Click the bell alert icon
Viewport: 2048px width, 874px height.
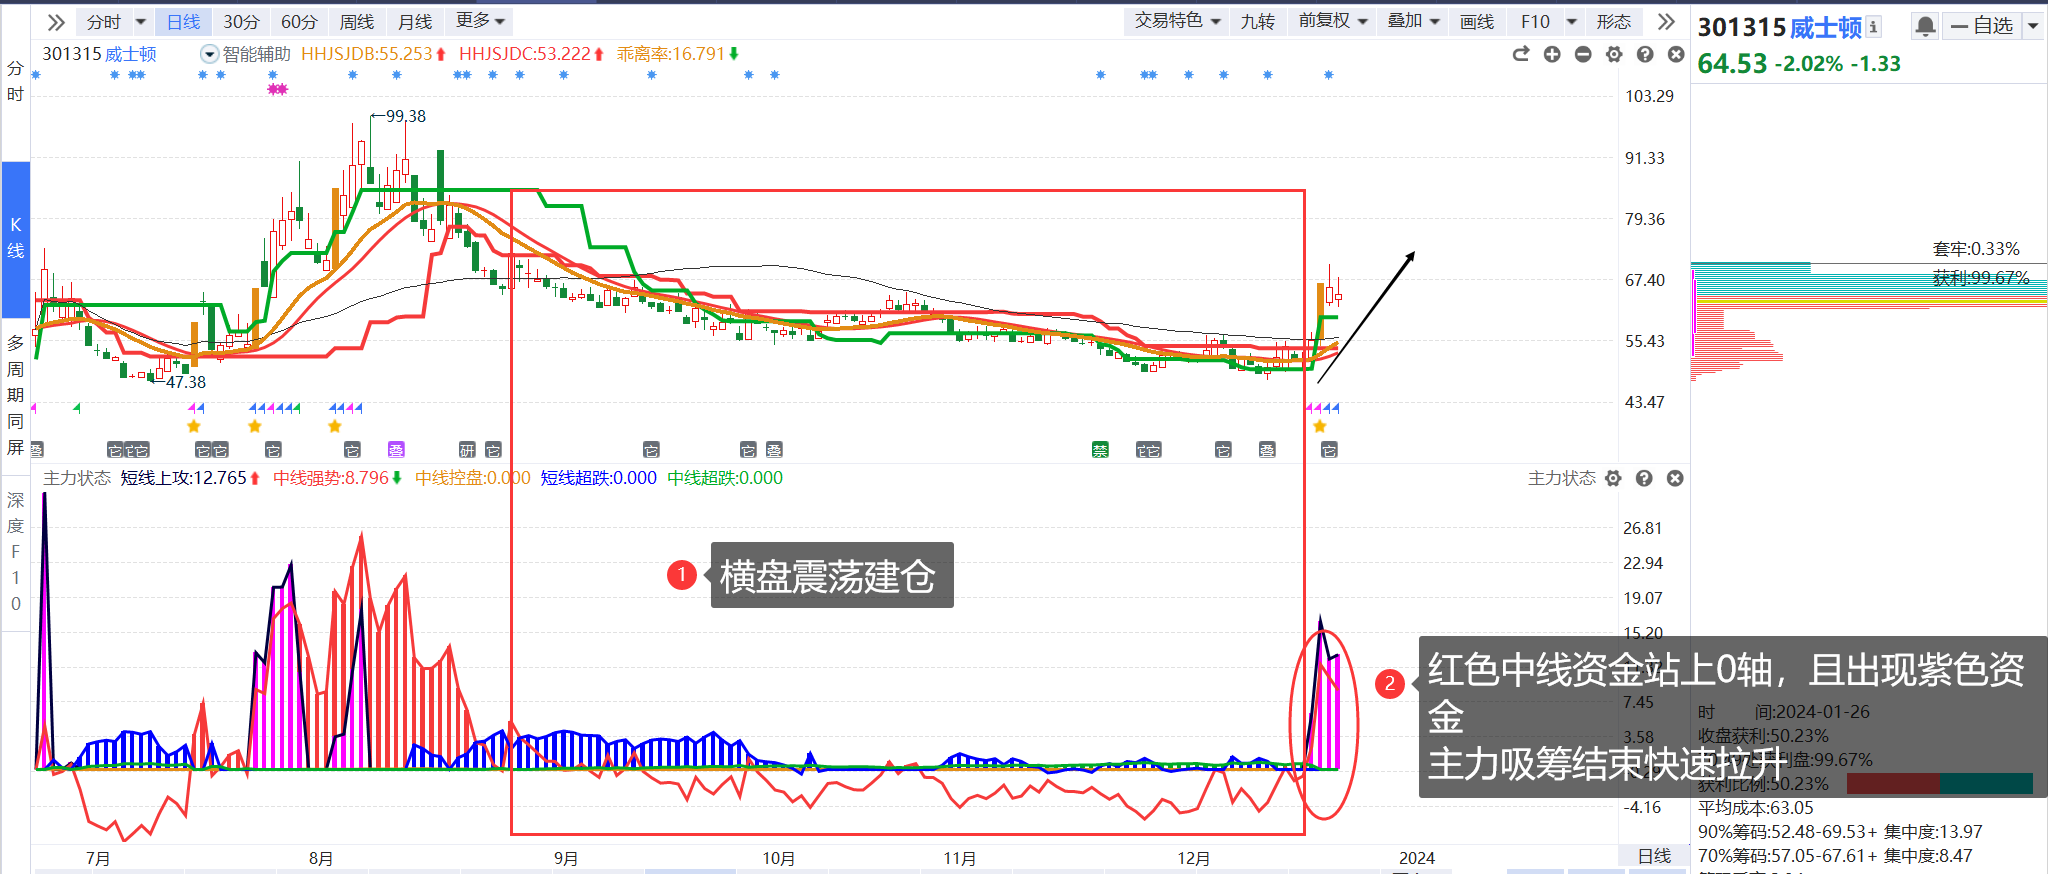coord(1925,26)
